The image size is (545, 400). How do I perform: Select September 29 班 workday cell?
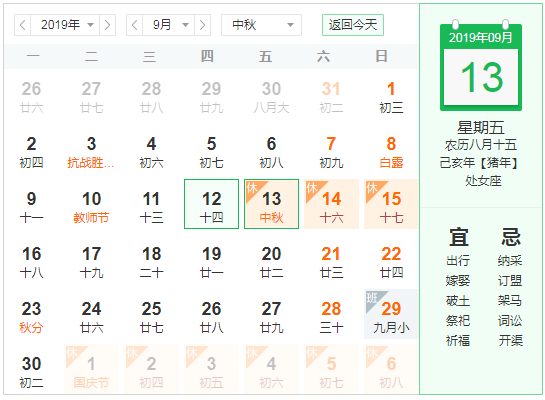coord(391,314)
